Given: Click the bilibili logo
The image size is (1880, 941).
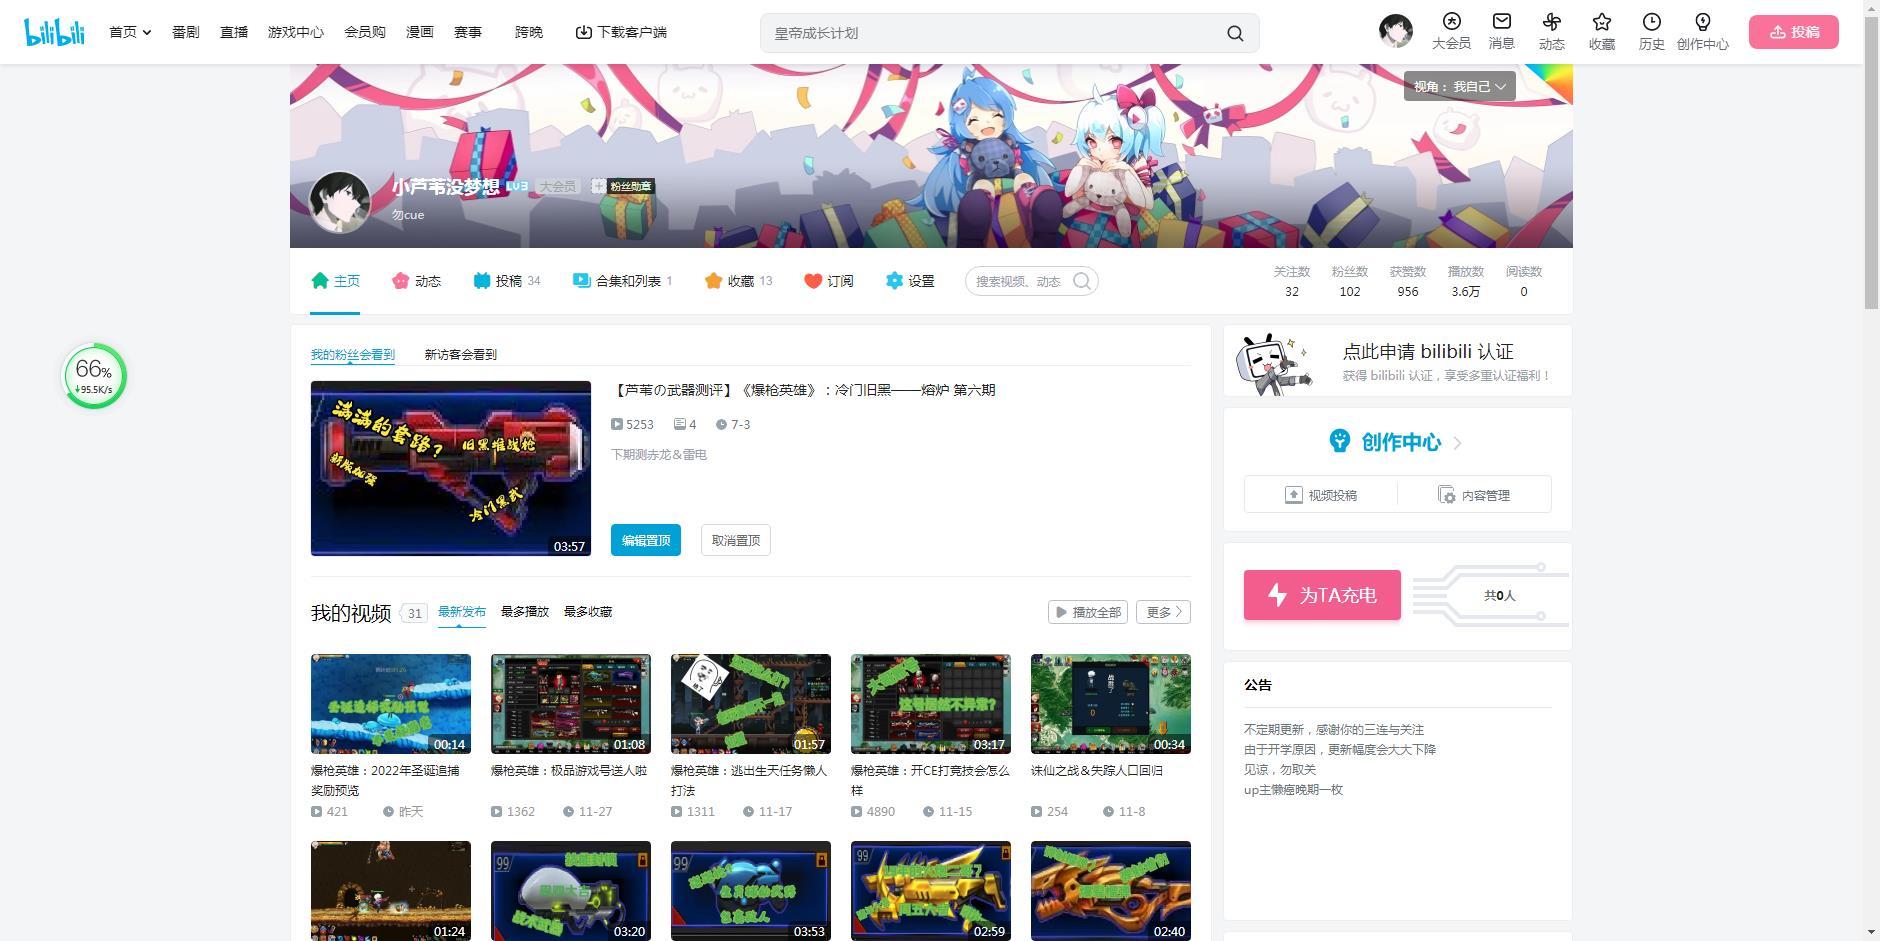Looking at the screenshot, I should tap(55, 32).
